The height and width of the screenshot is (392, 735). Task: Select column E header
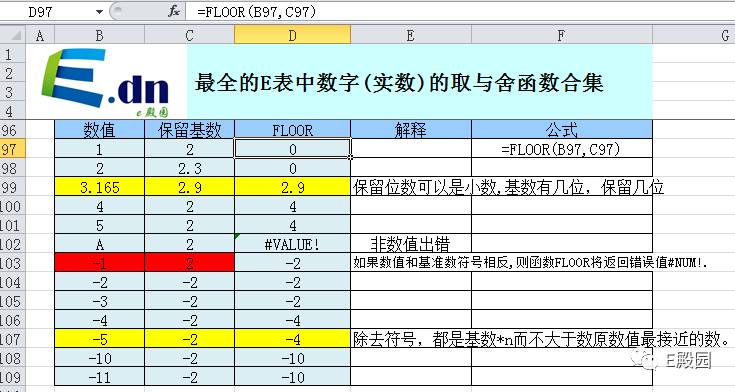411,35
